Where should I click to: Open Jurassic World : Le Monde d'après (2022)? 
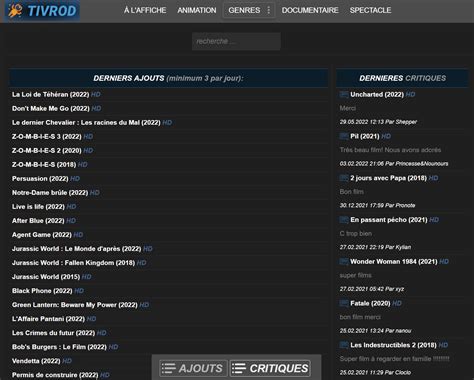click(77, 248)
